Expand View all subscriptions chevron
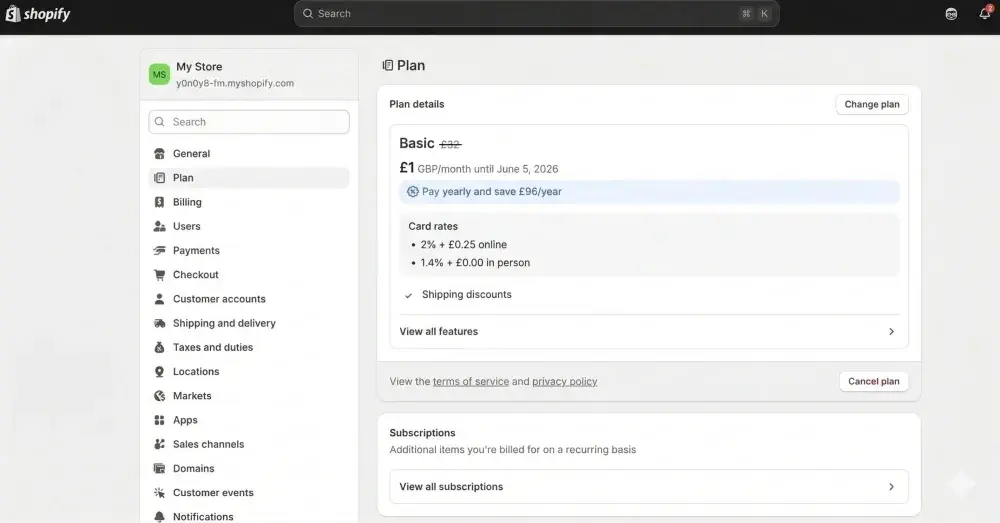Image resolution: width=1000 pixels, height=523 pixels. [x=891, y=487]
